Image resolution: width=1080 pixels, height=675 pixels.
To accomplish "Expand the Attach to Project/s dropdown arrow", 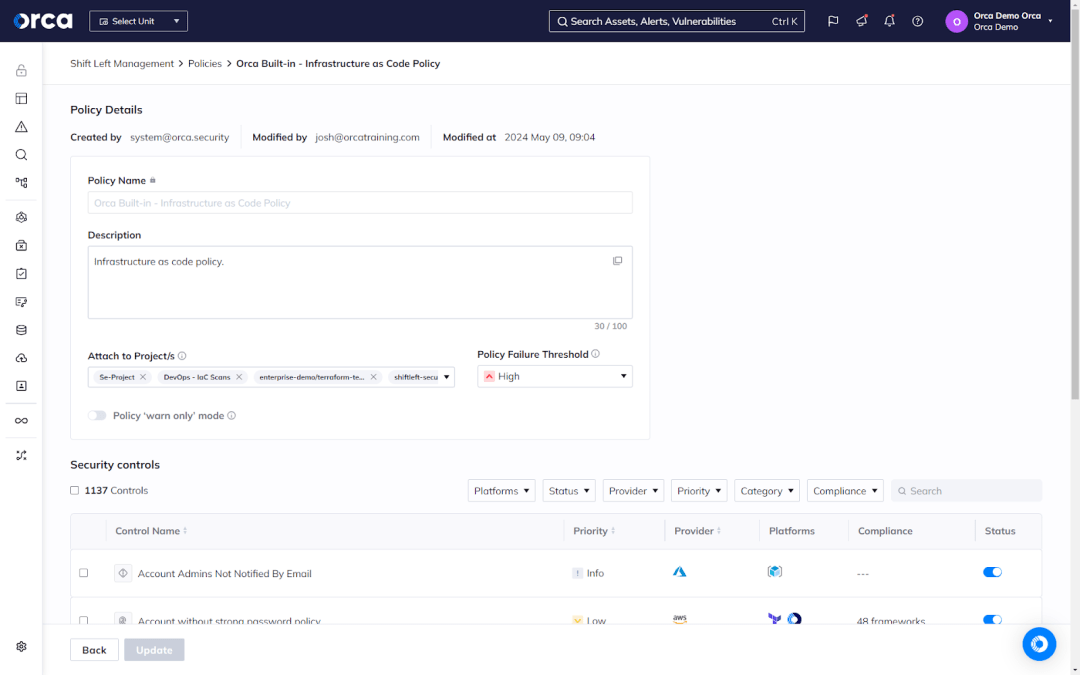I will click(446, 377).
